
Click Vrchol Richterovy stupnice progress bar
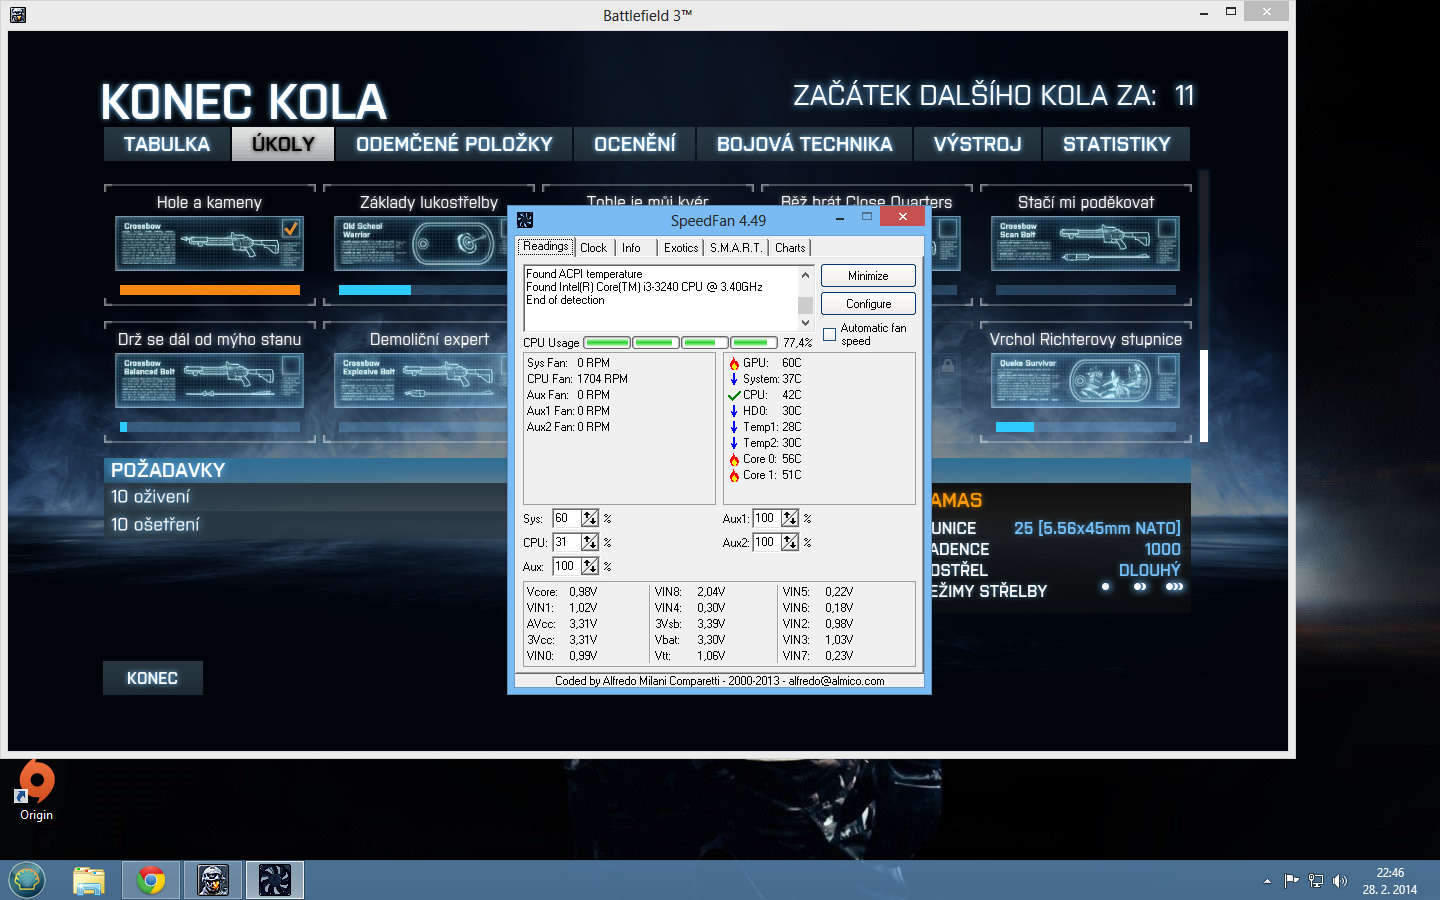point(1086,427)
